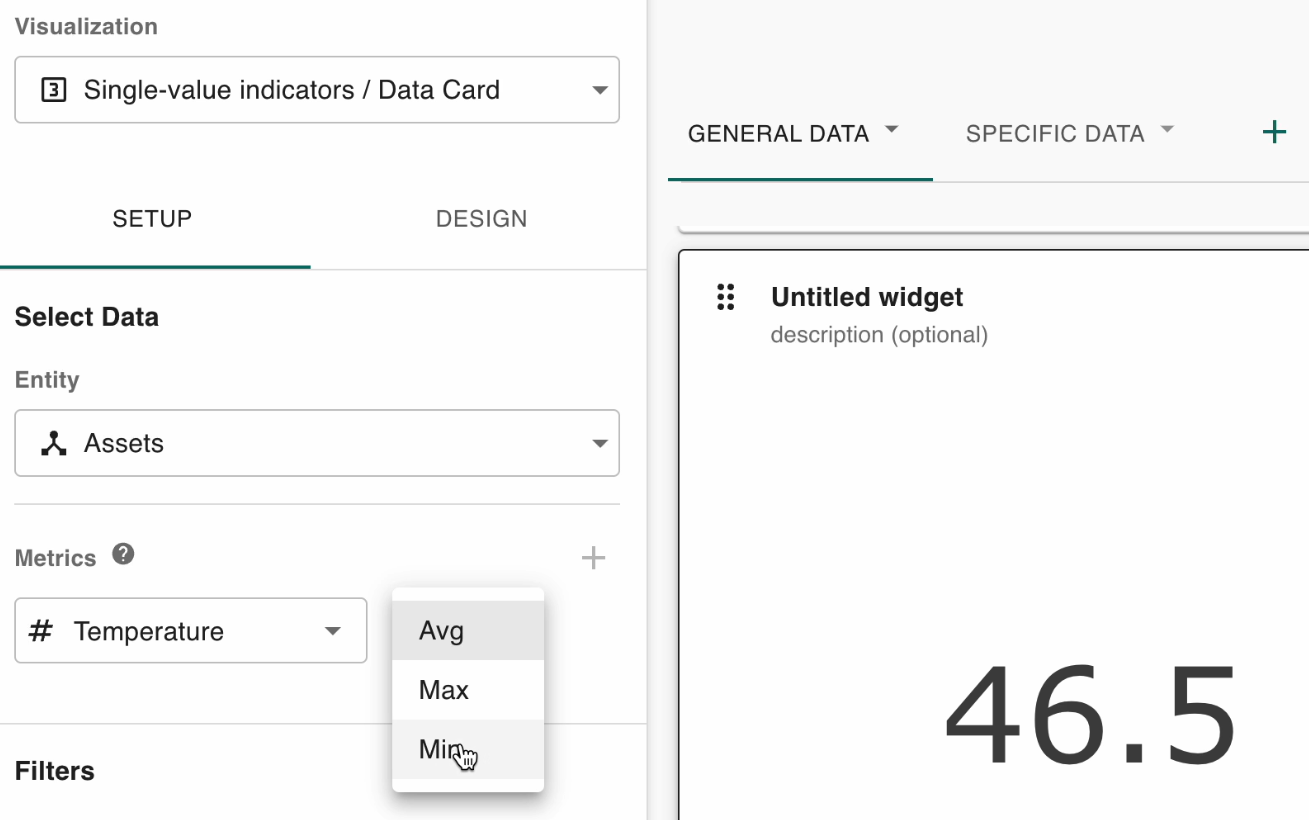Screen dimensions: 1309x820
Task: Expand the Visualization type dropdown arrow
Action: click(x=599, y=90)
